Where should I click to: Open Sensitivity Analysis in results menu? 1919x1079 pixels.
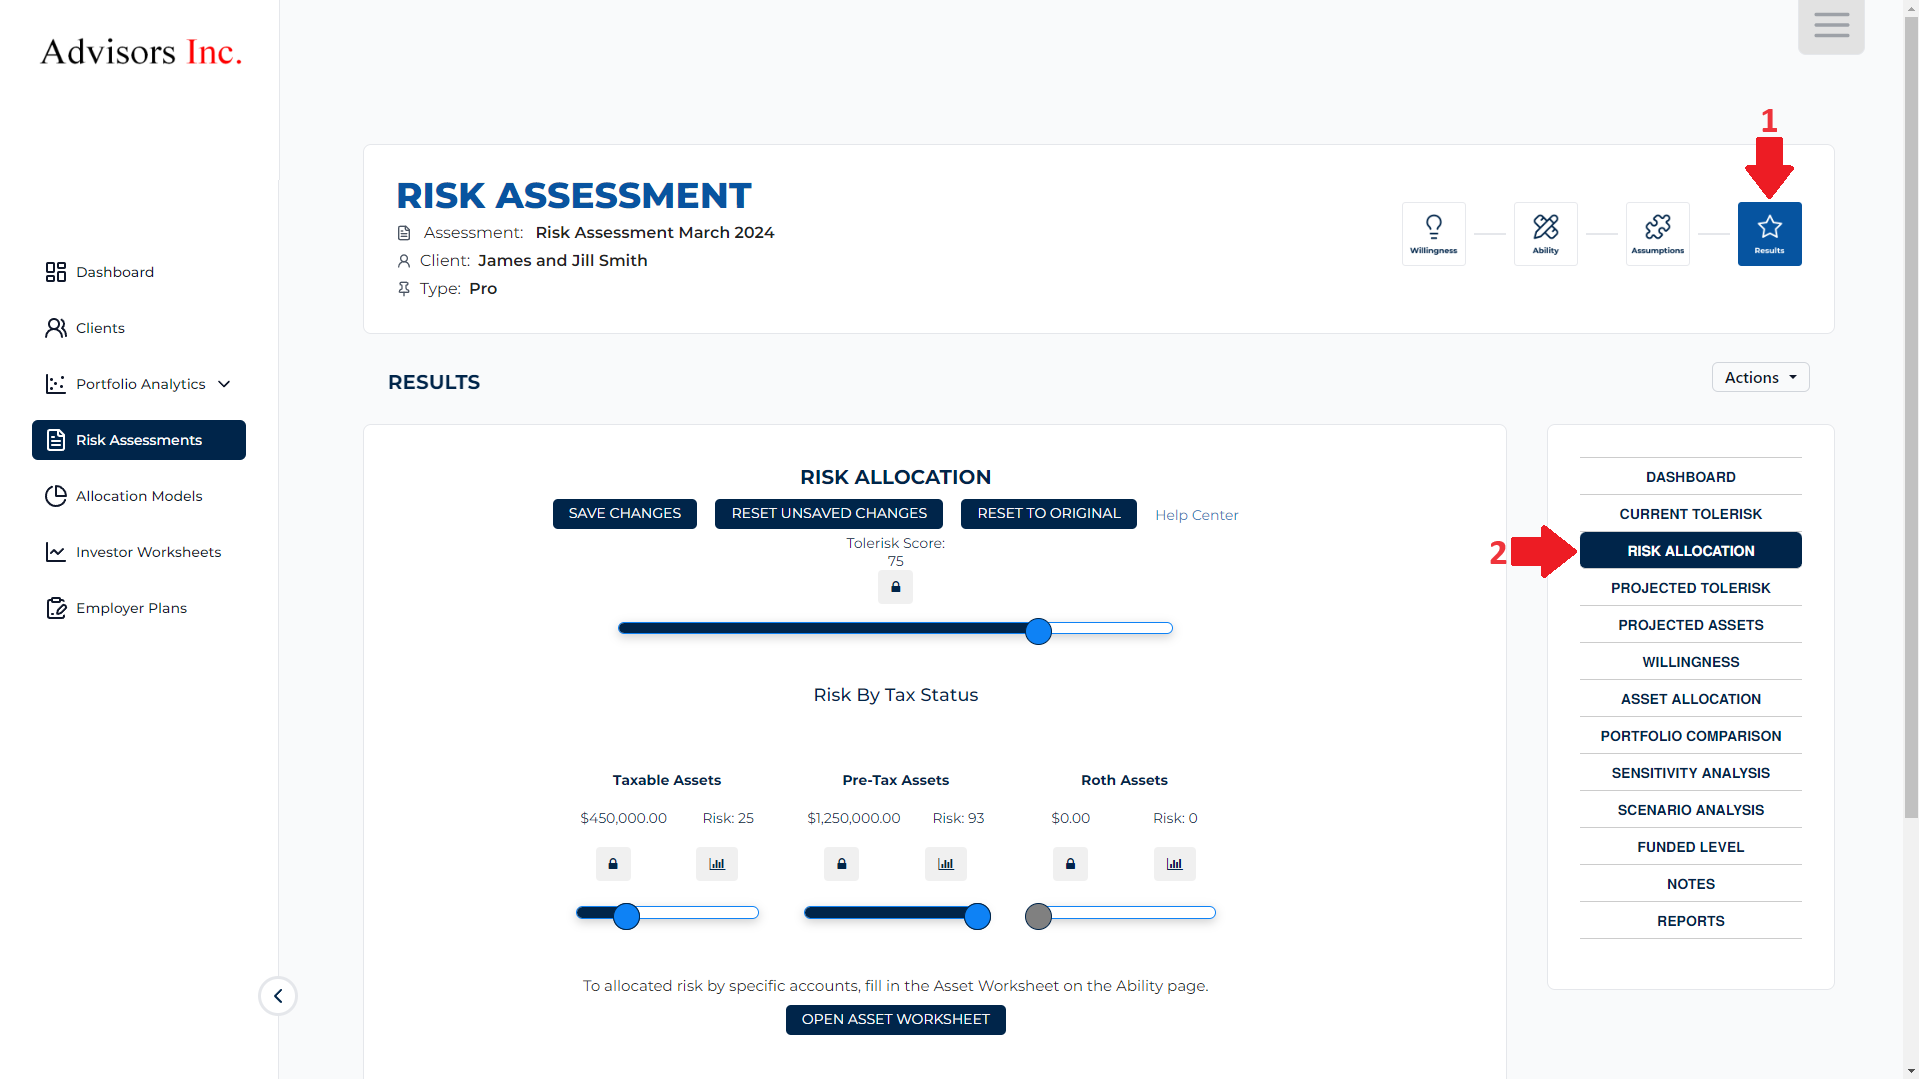point(1690,773)
